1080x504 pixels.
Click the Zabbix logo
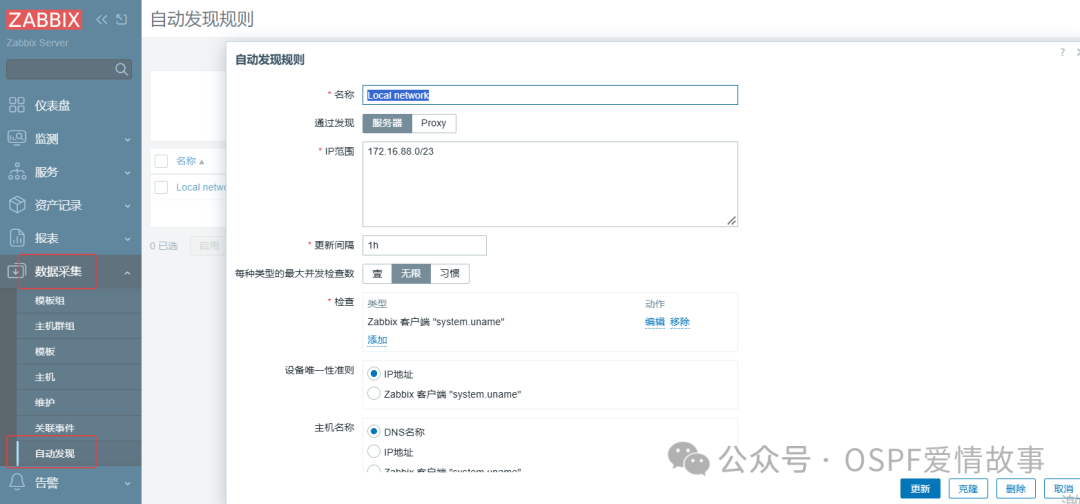[x=45, y=19]
